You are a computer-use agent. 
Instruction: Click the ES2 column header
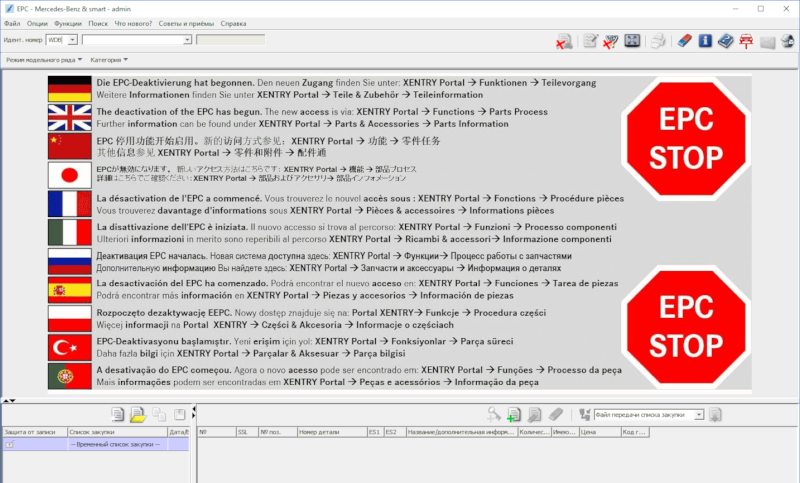point(394,432)
